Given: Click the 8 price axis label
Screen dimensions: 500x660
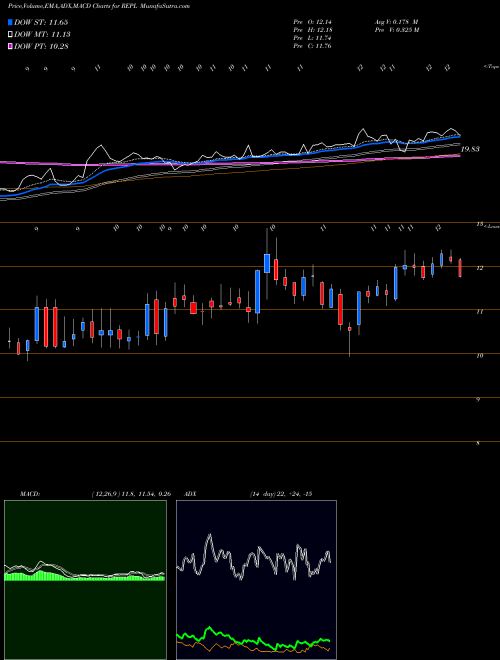Looking at the screenshot, I should point(478,443).
